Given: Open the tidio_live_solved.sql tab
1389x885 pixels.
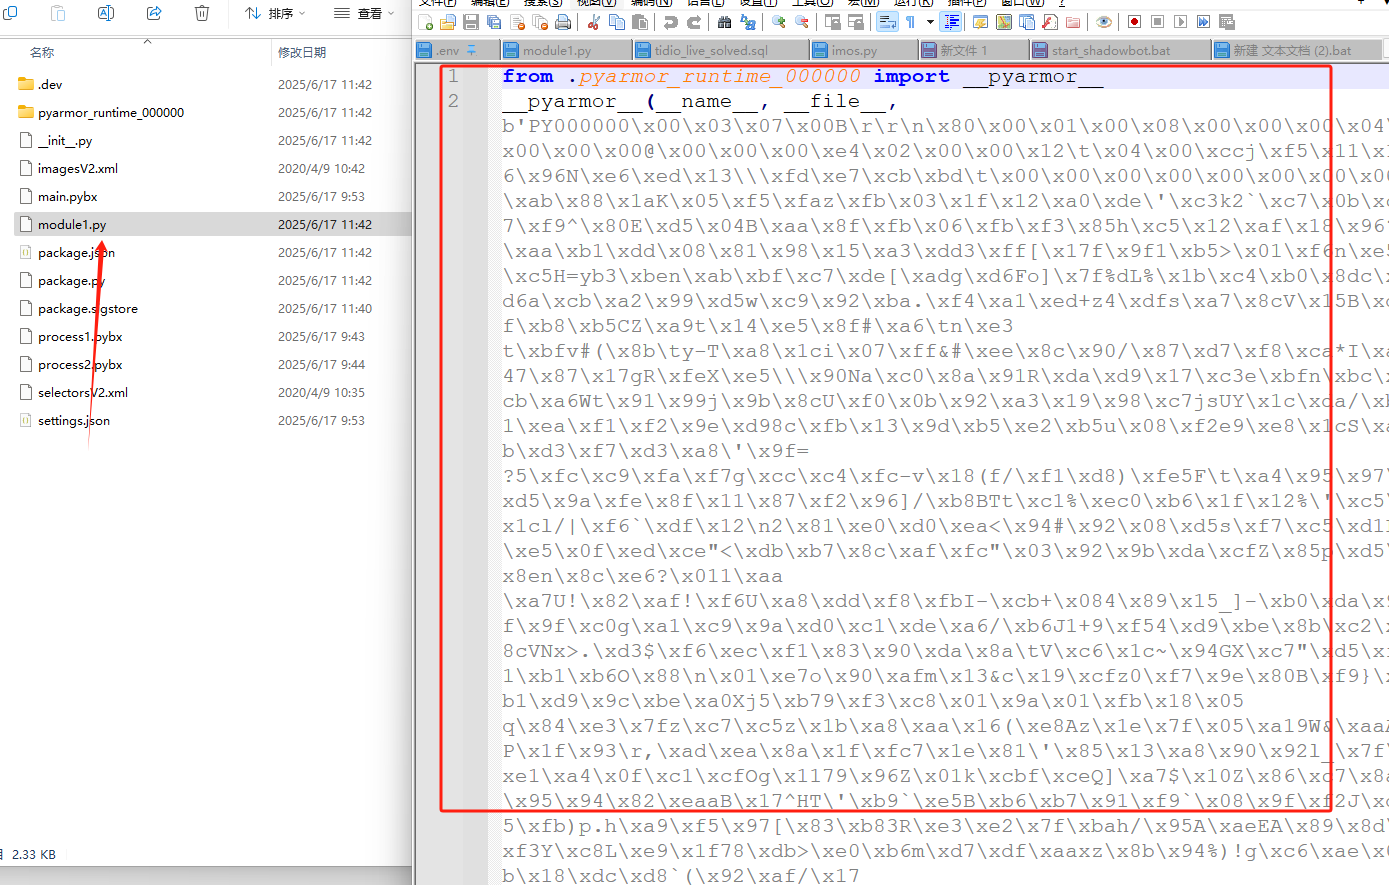Looking at the screenshot, I should [721, 50].
